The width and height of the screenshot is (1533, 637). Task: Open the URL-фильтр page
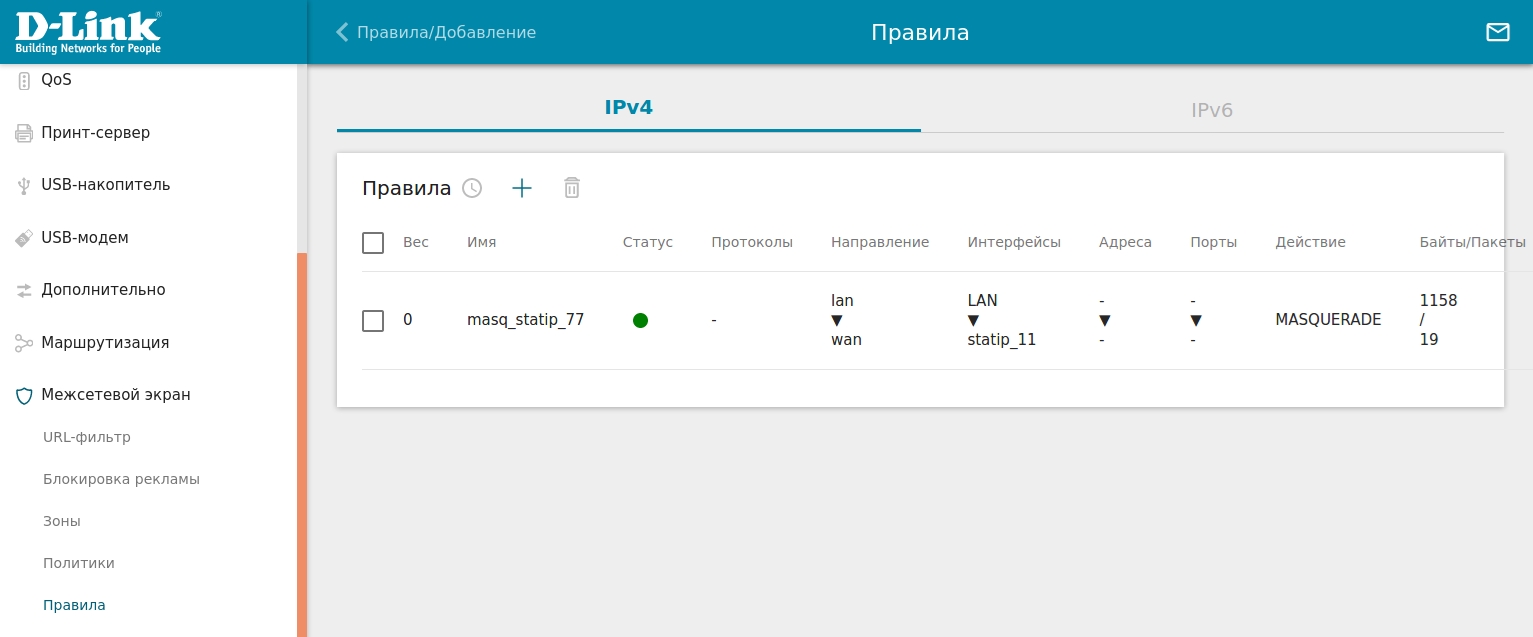point(87,437)
